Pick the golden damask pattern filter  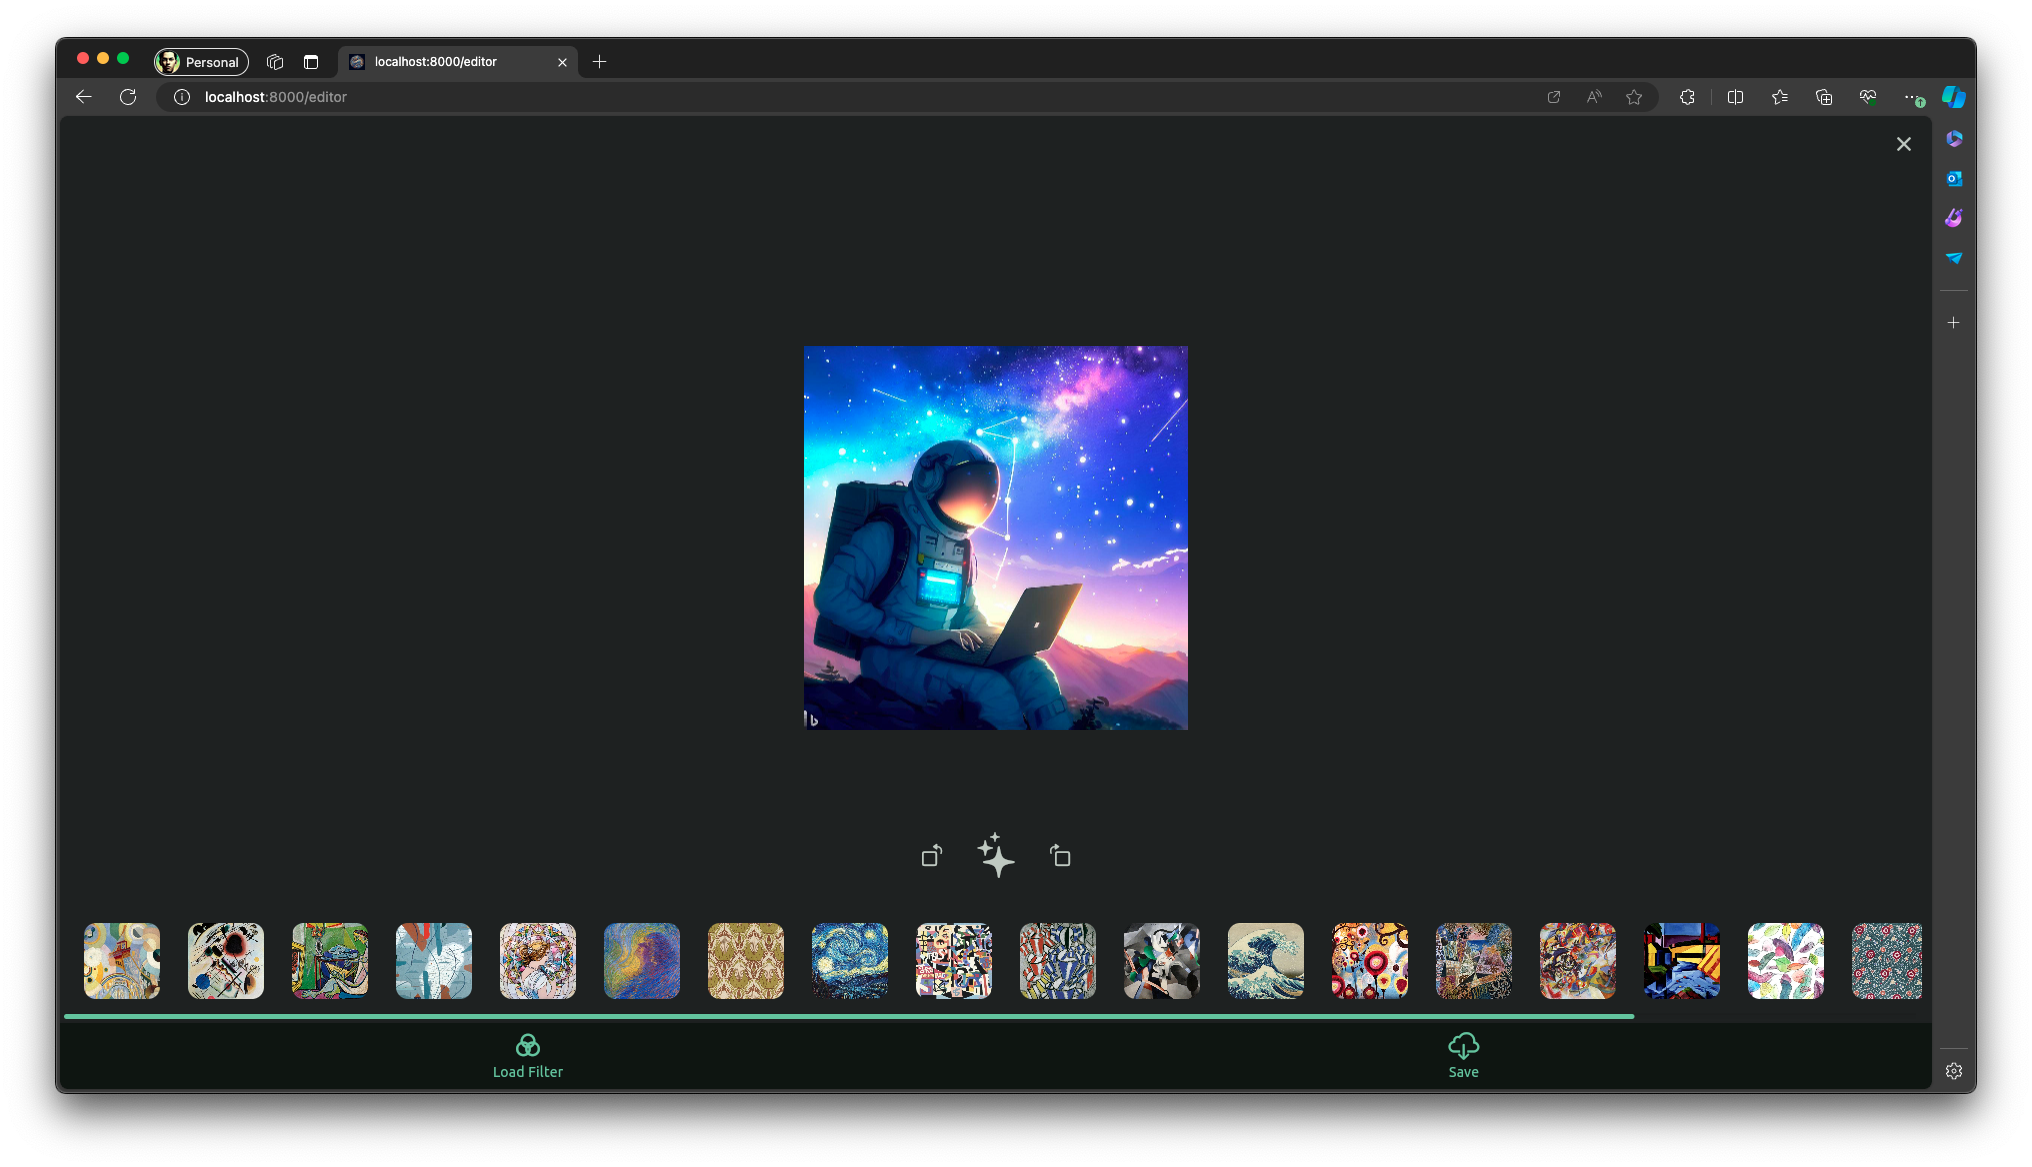click(x=745, y=961)
